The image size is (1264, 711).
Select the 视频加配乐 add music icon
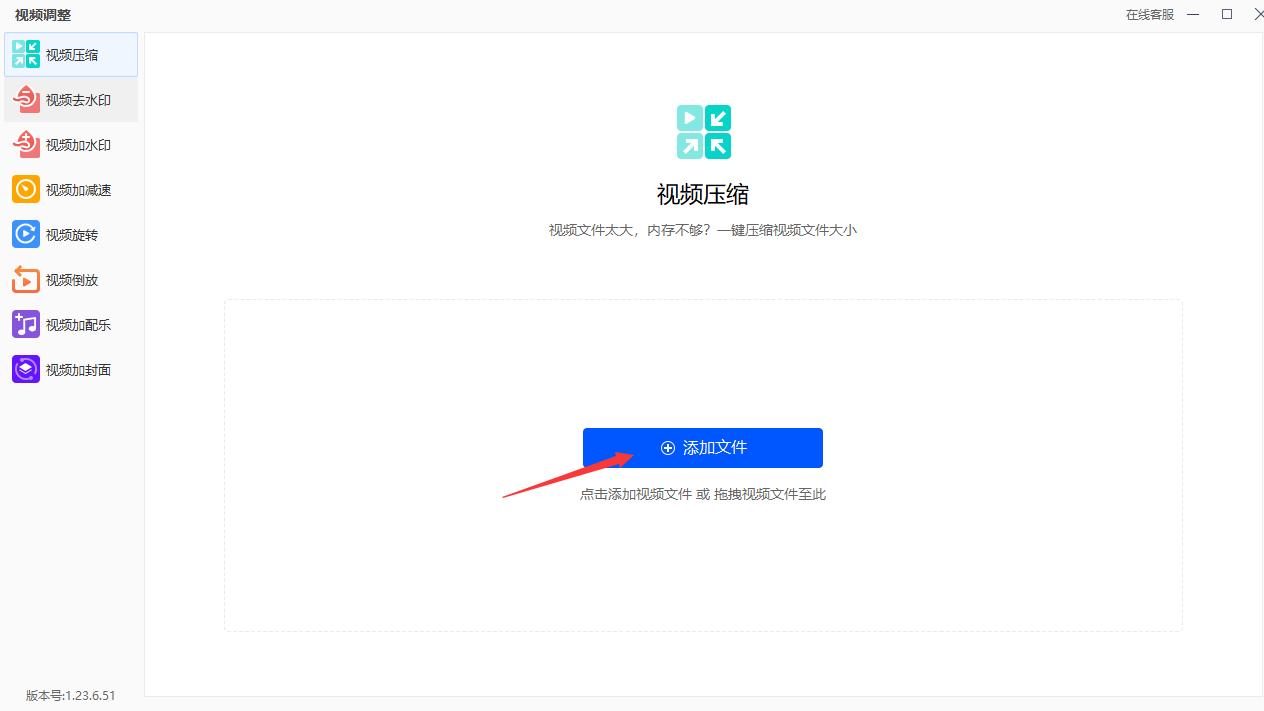26,324
